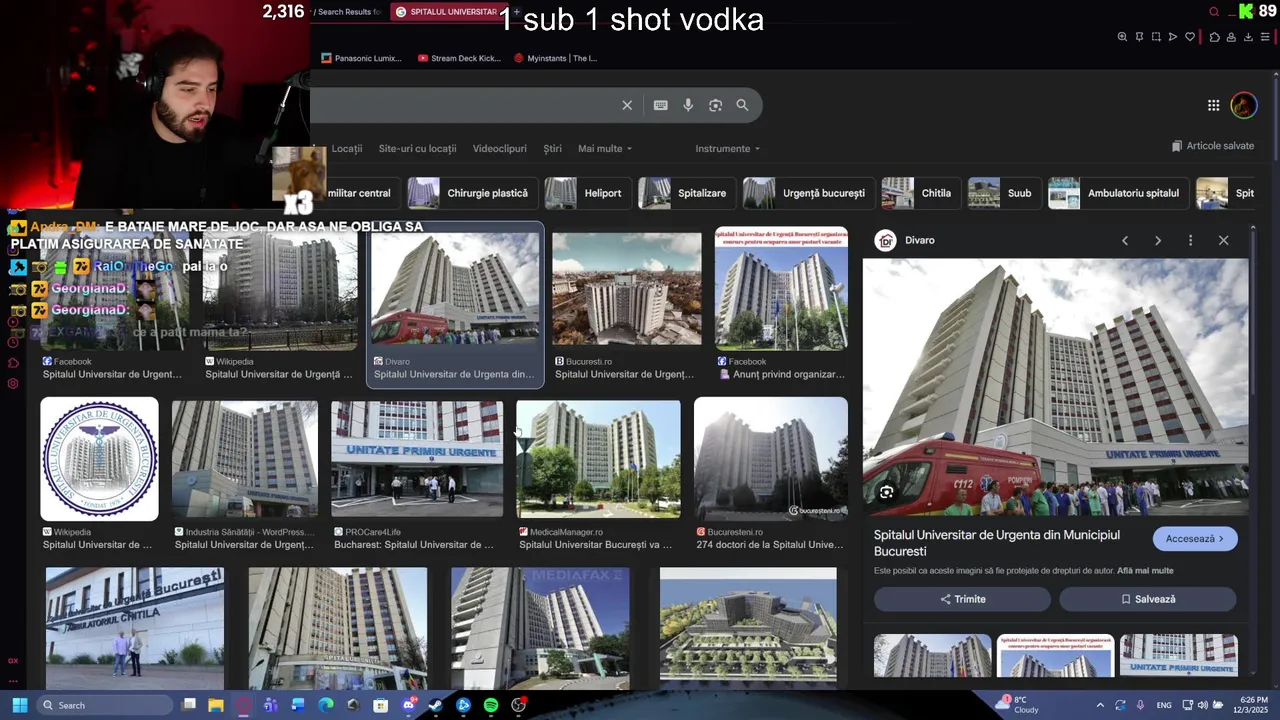Image resolution: width=1280 pixels, height=720 pixels.
Task: Open the three-dot options in preview panel
Action: coord(1190,240)
